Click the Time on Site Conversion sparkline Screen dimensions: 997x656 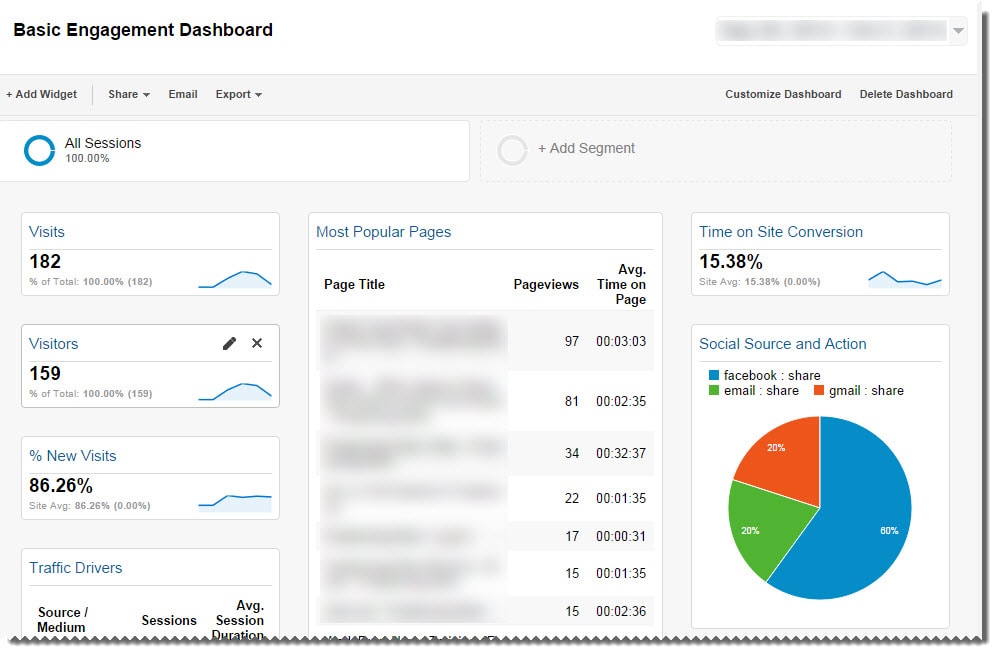pos(905,279)
